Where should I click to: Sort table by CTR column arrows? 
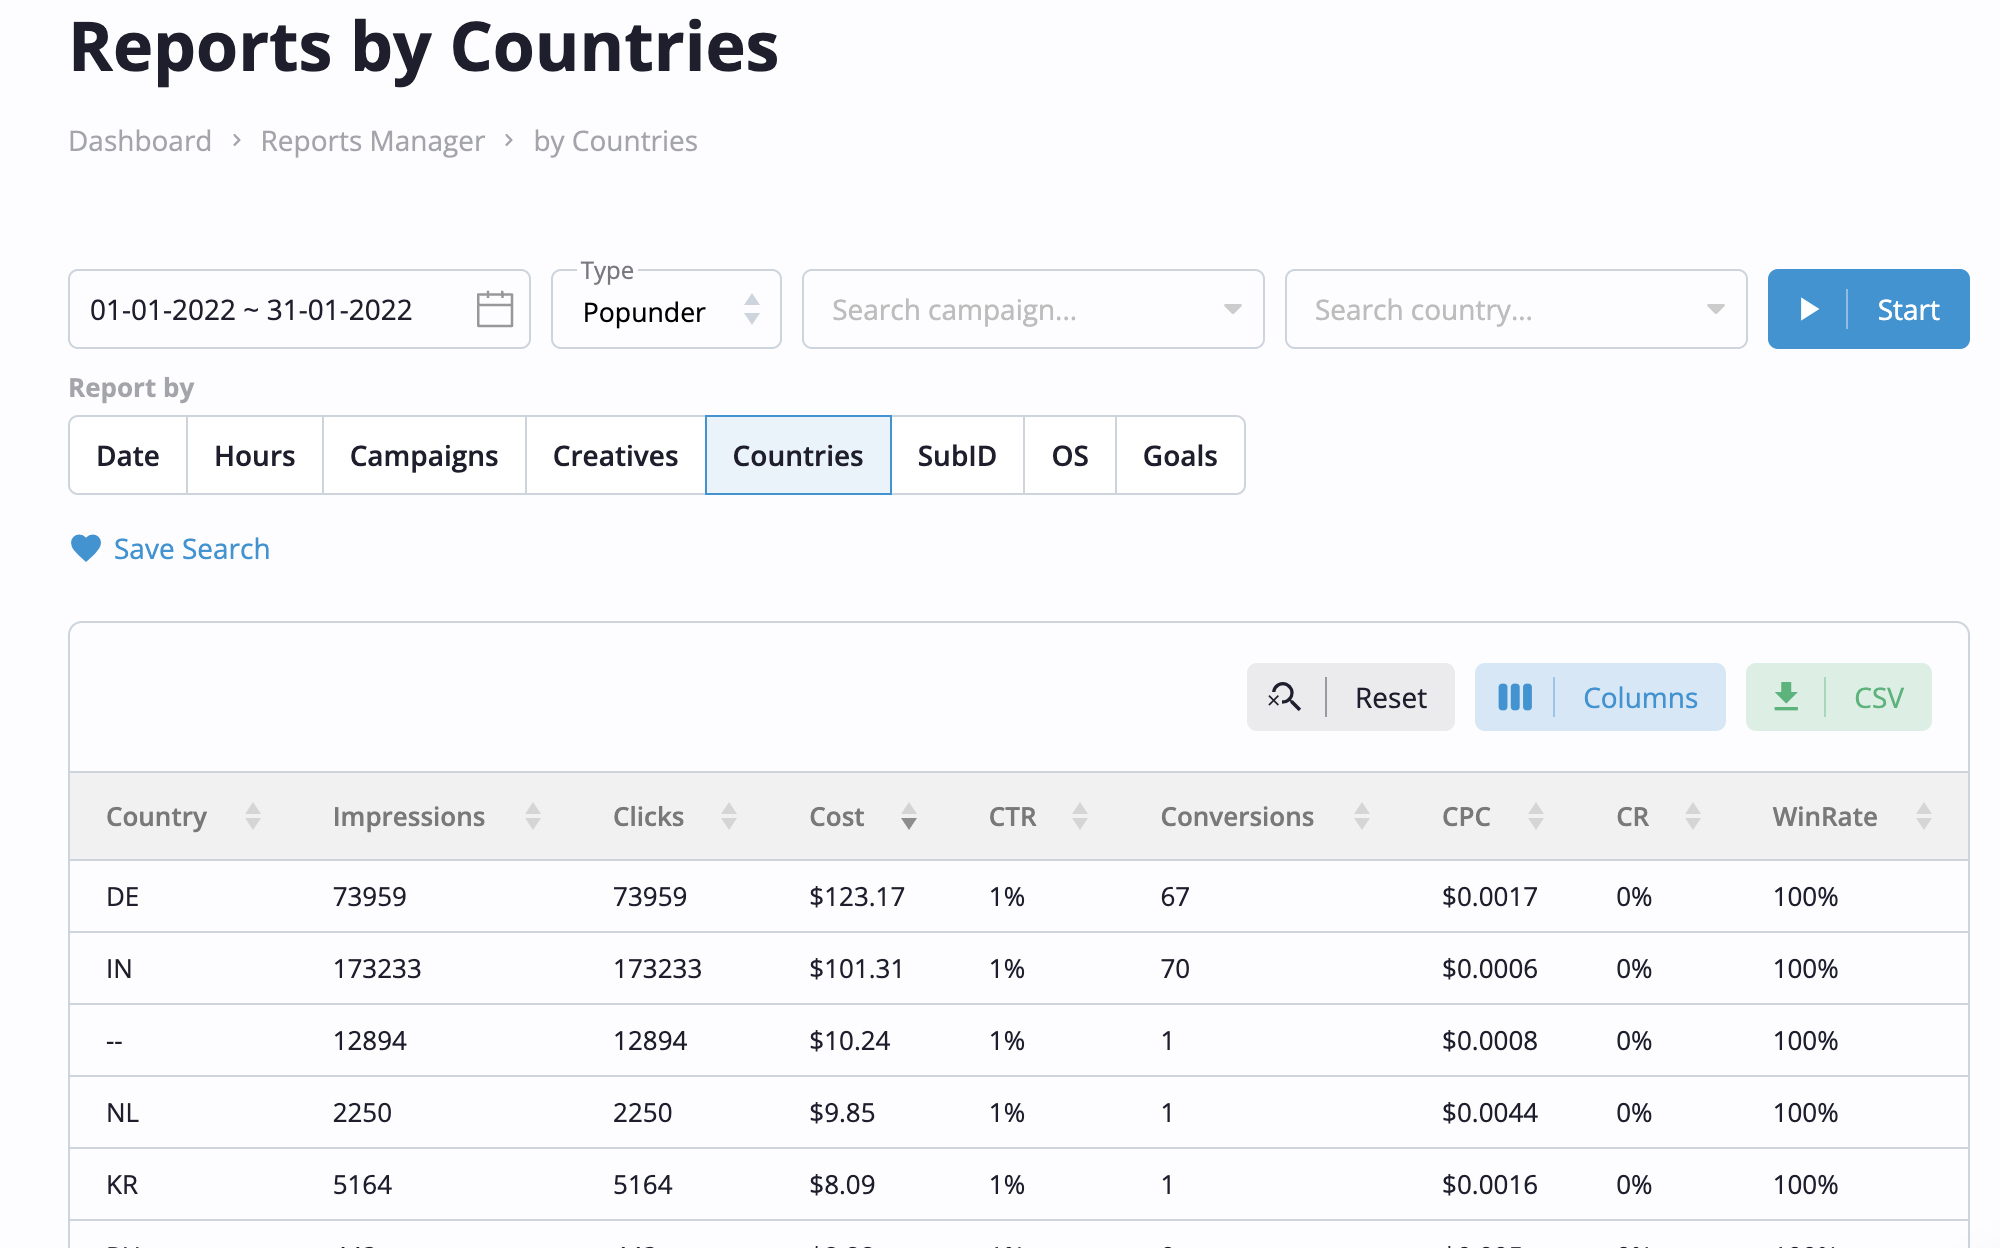click(1080, 816)
